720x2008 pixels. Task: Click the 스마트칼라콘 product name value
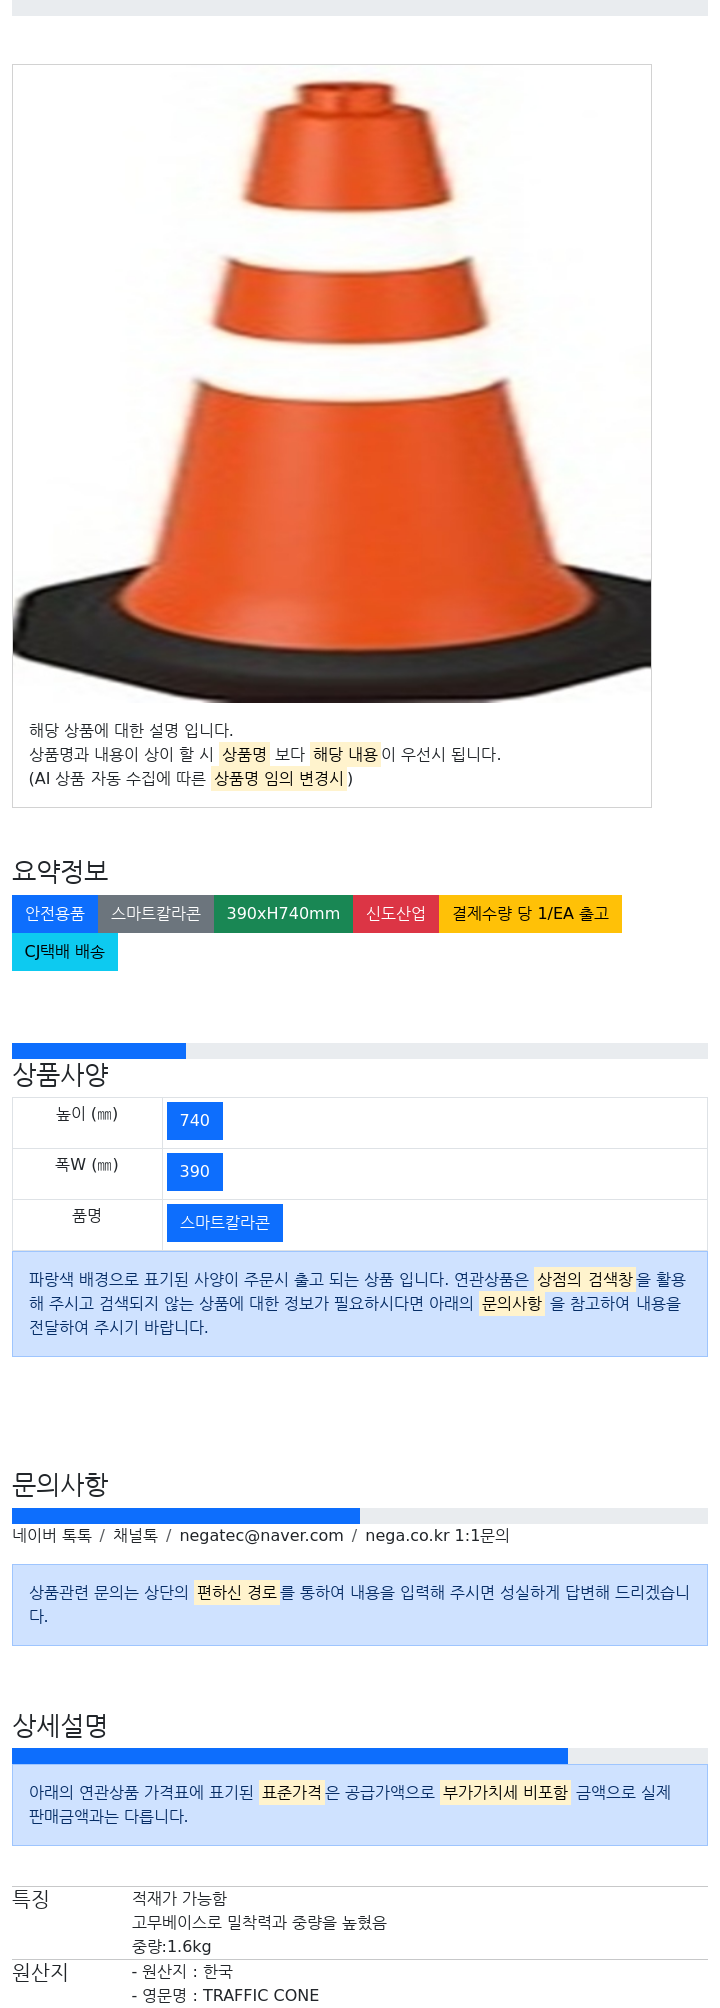pos(225,1223)
